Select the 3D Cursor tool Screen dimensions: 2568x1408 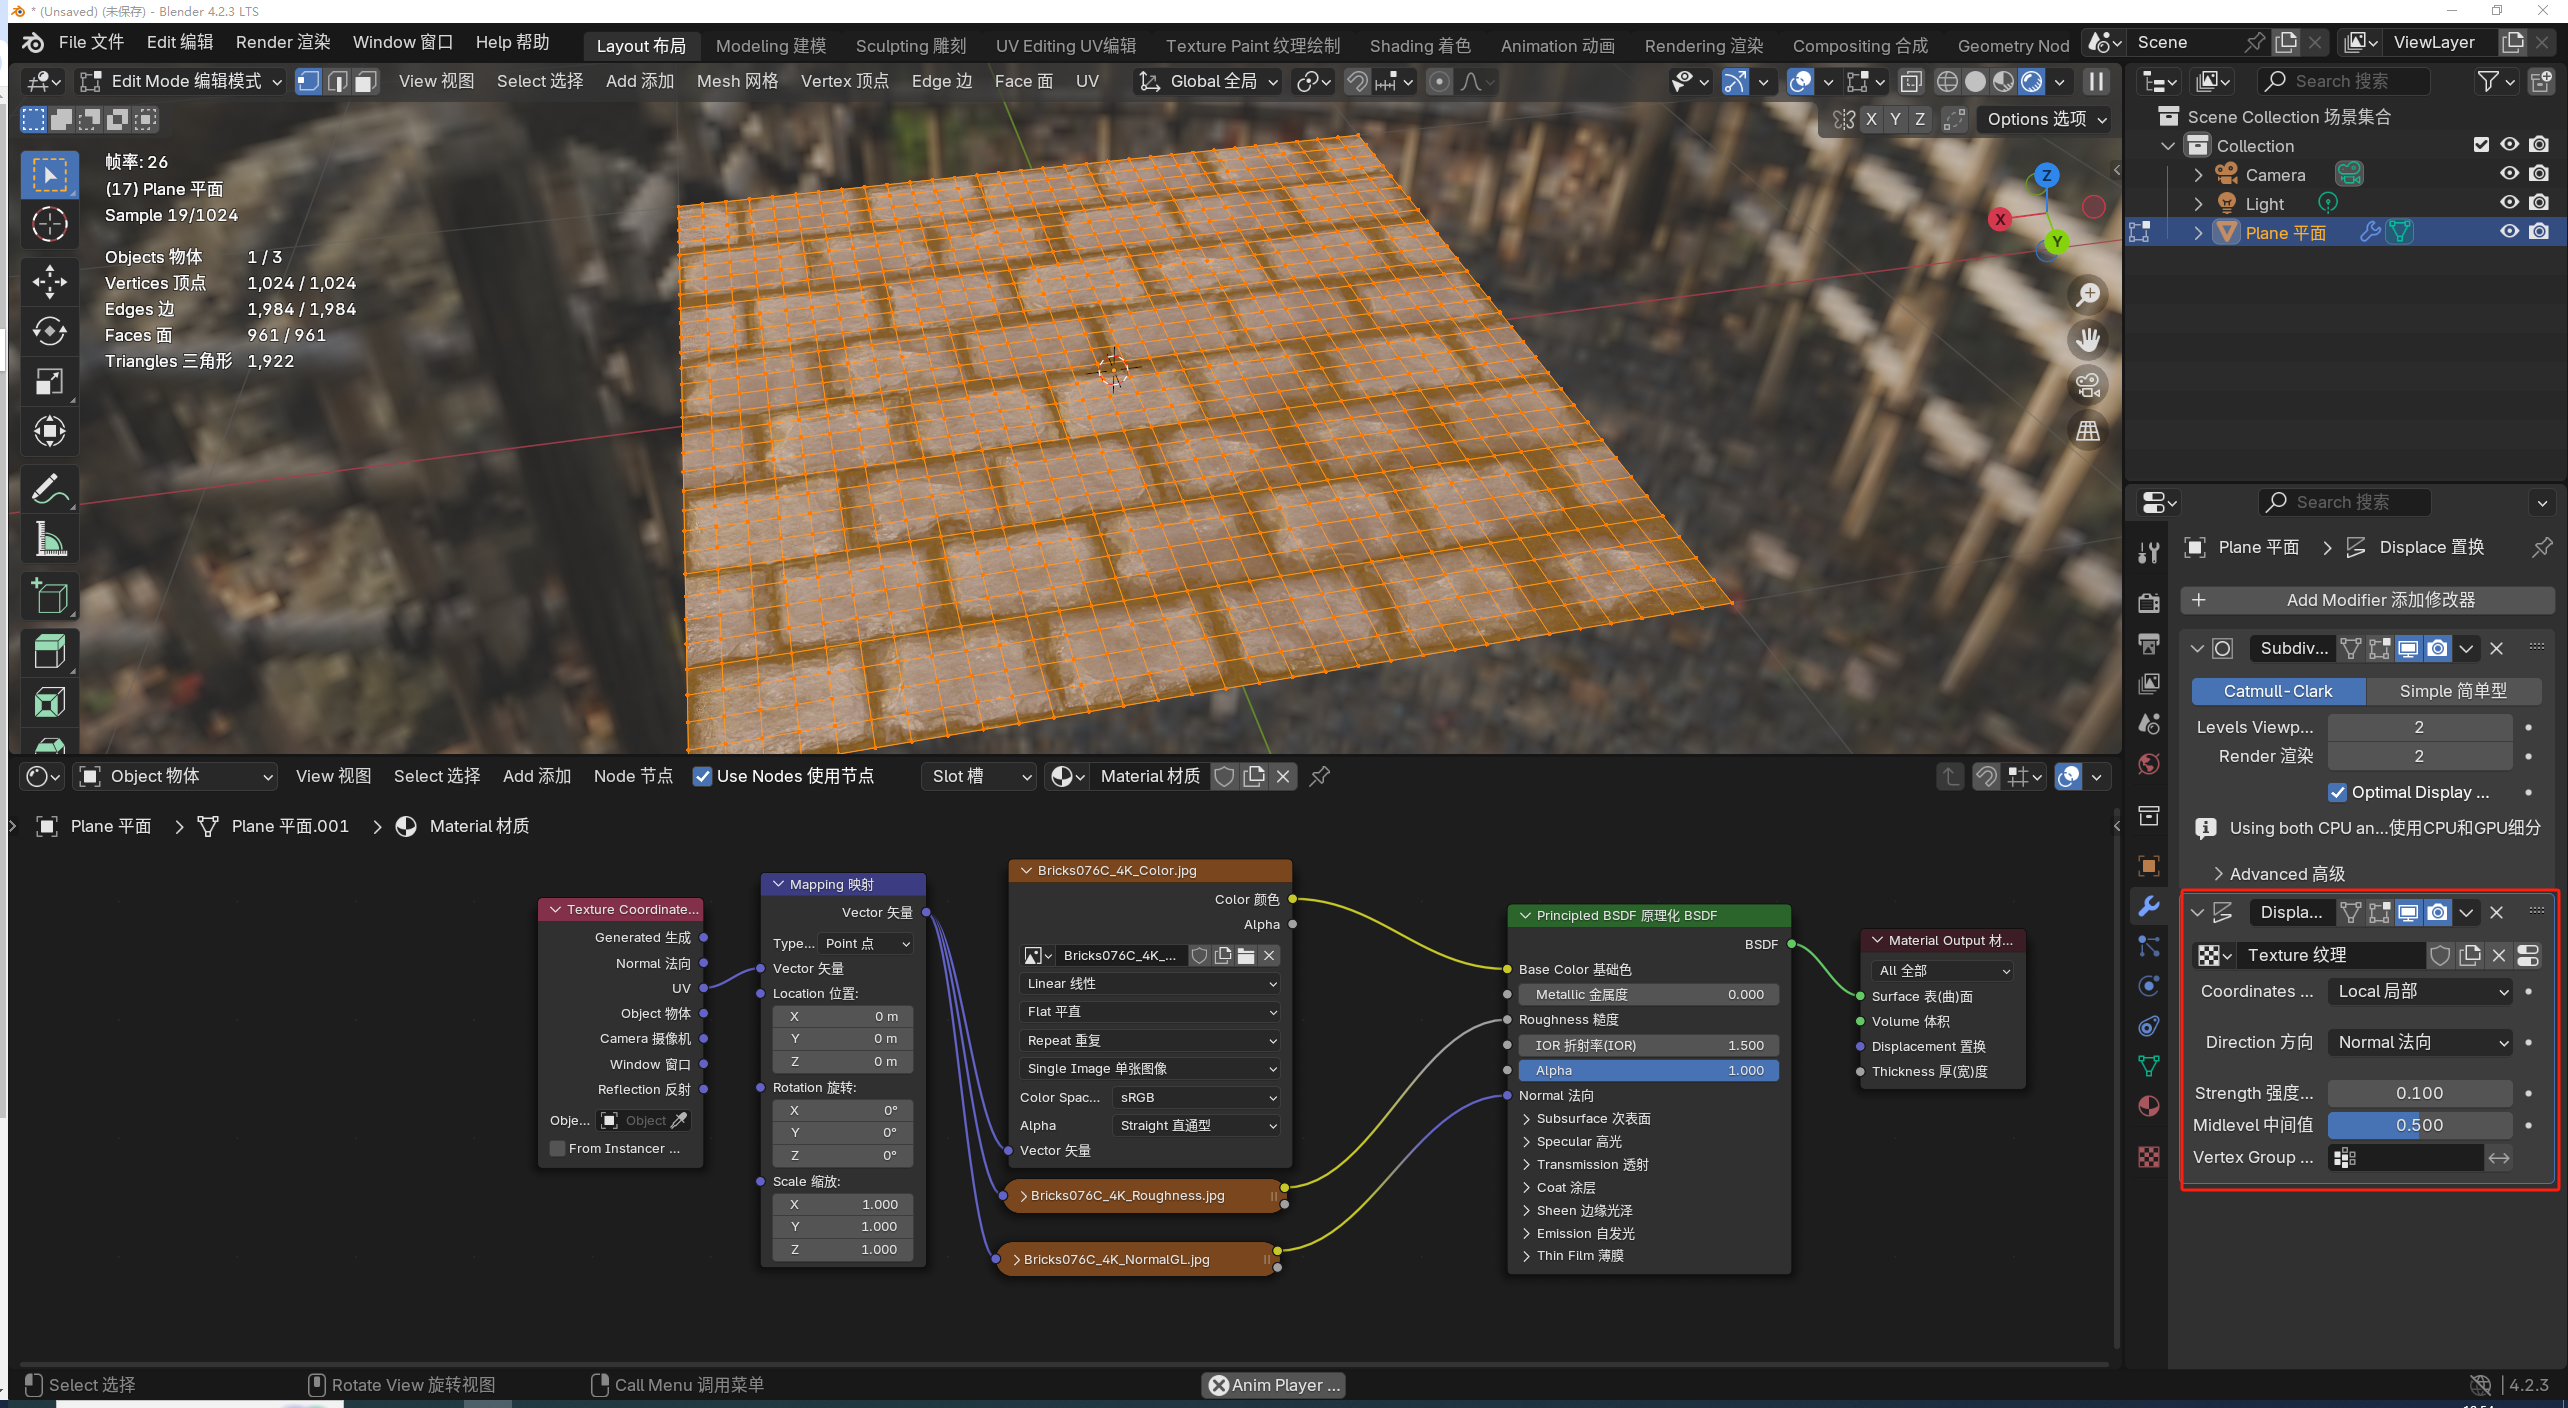(49, 224)
